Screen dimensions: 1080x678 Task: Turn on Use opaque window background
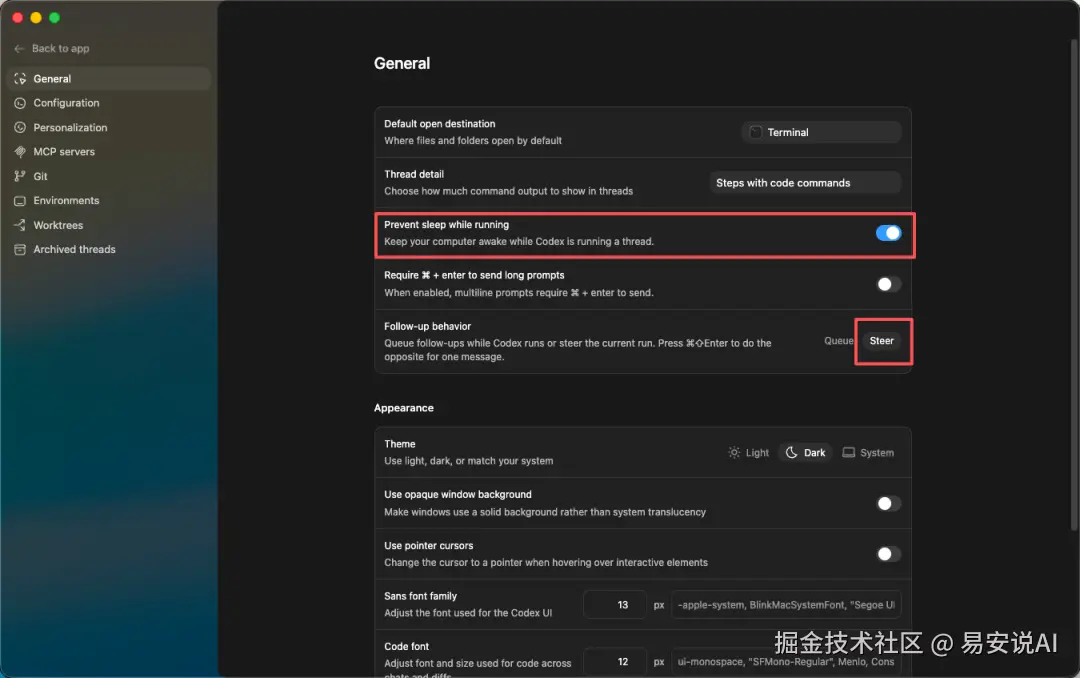[888, 504]
